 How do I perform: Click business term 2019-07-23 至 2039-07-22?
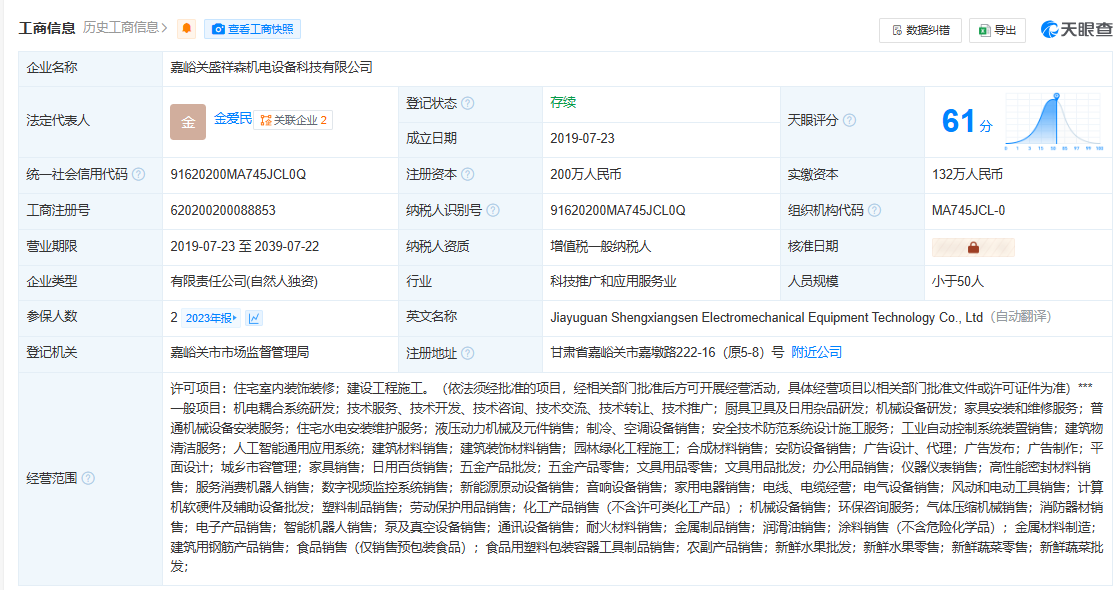click(x=244, y=246)
